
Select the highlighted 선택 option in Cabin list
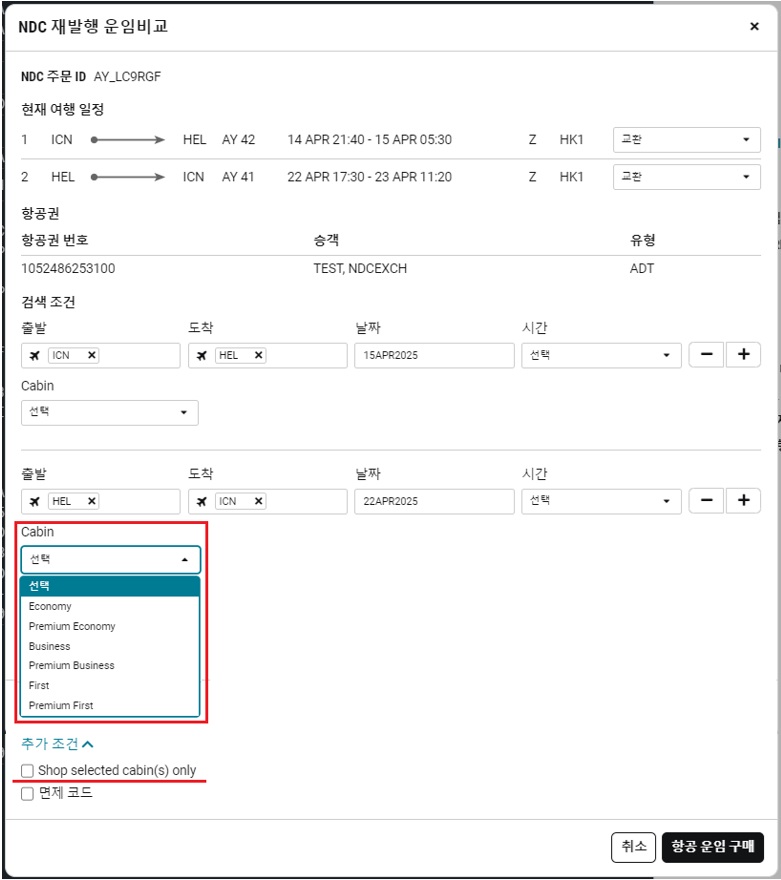[110, 586]
